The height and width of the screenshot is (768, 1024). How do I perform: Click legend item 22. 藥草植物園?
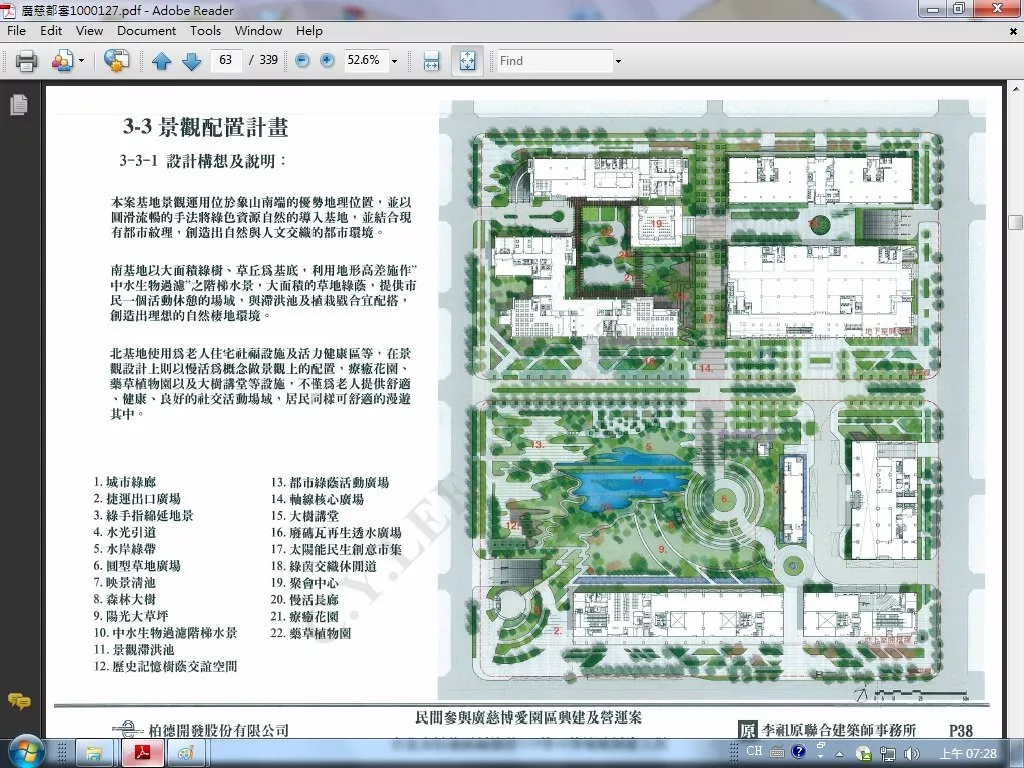pos(311,633)
